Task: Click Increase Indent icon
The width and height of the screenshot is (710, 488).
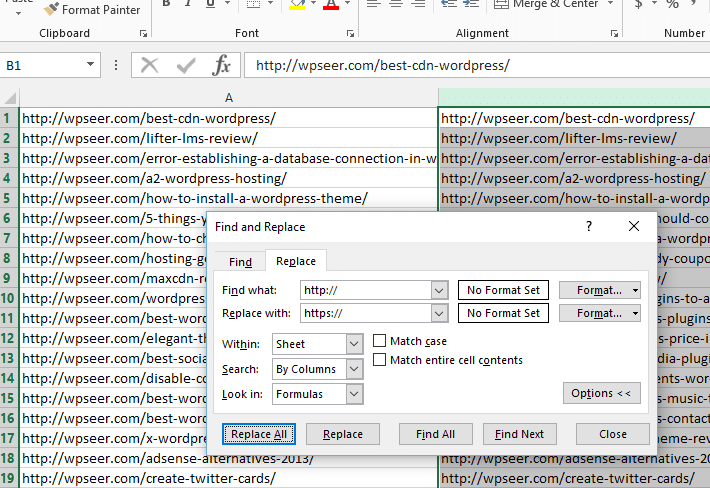Action: click(471, 5)
